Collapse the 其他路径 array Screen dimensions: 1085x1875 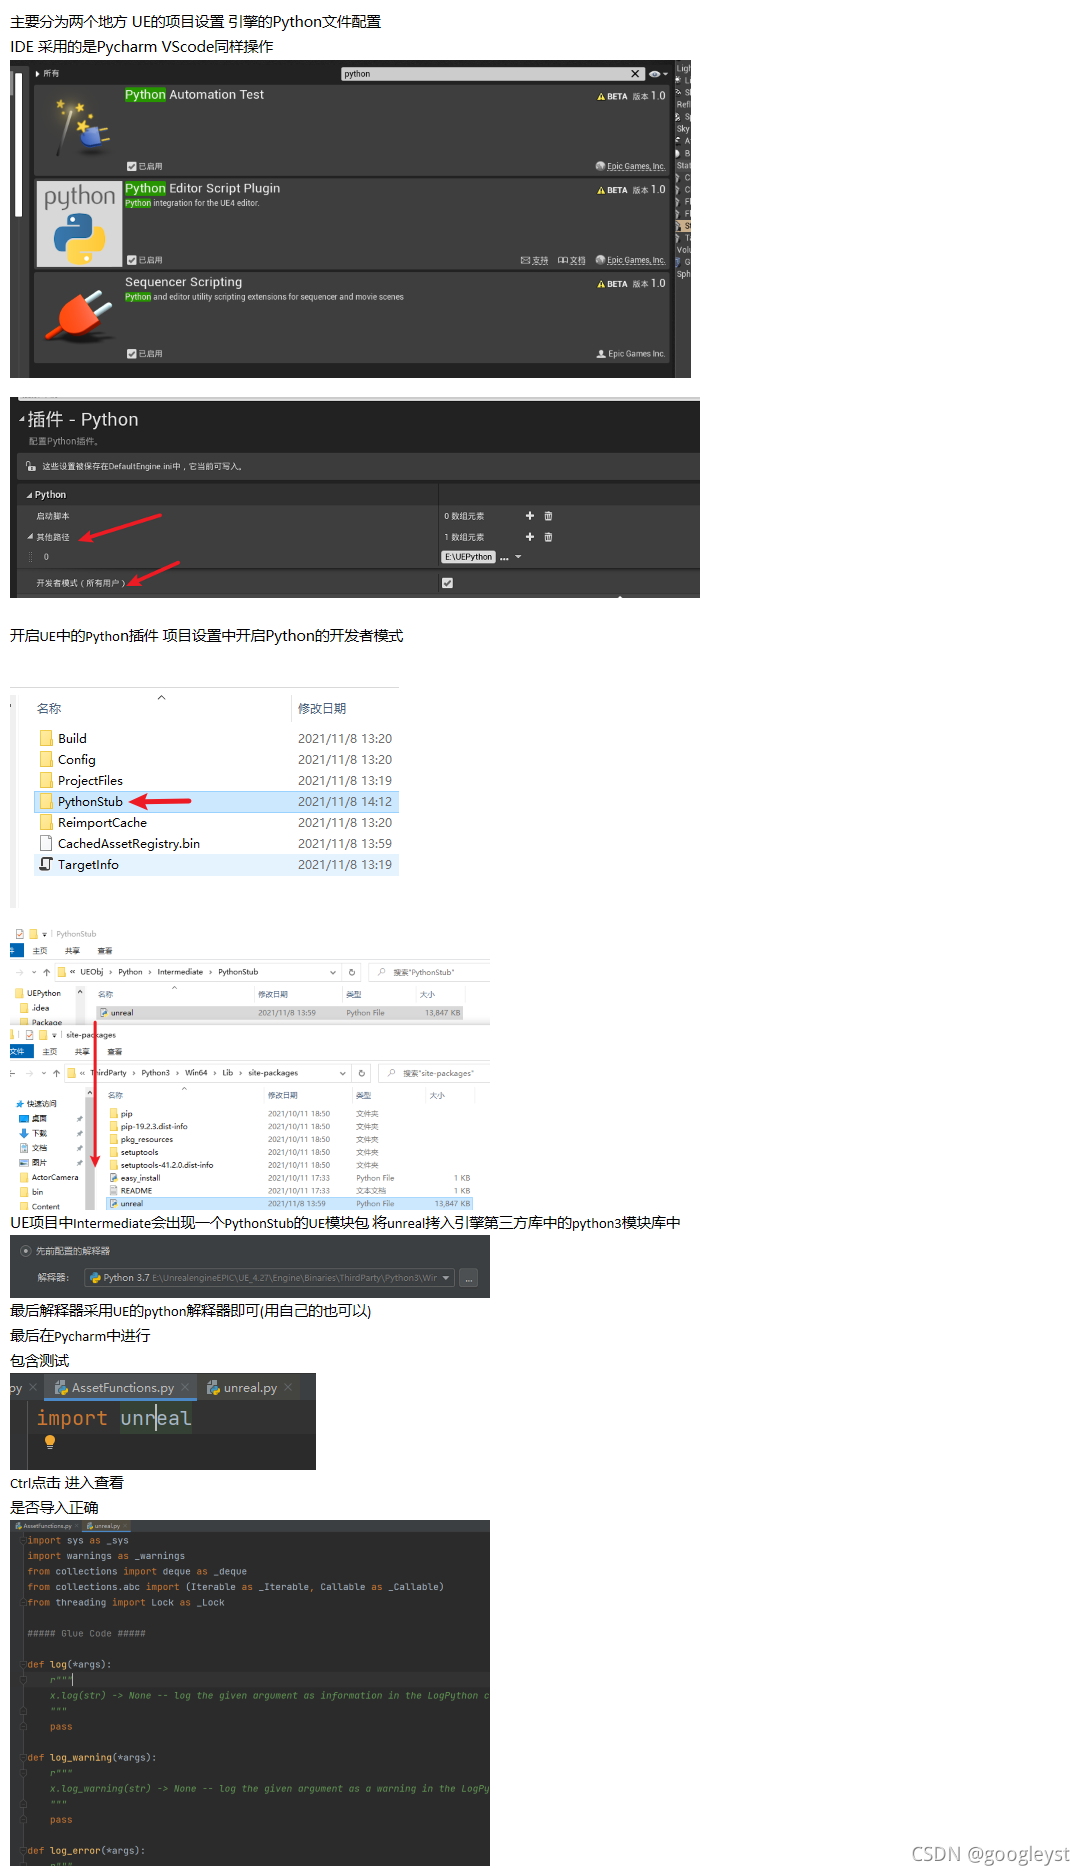click(30, 537)
